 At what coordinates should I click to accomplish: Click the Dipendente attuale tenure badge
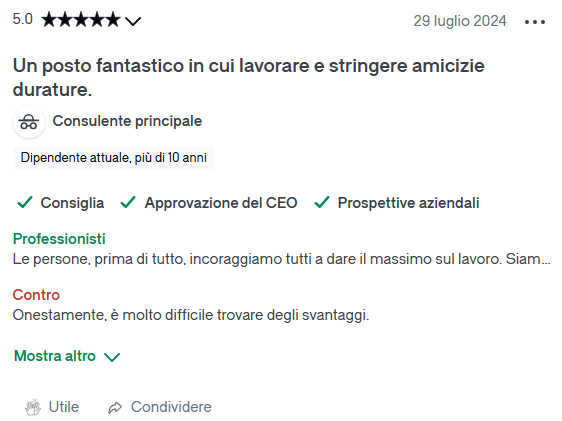click(114, 158)
